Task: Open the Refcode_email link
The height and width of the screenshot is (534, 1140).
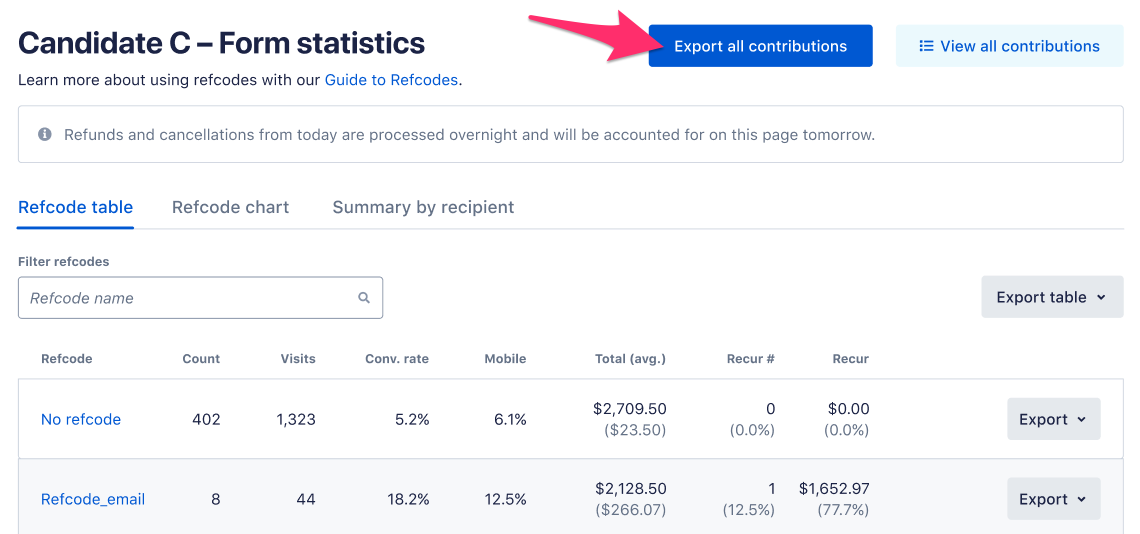Action: click(x=93, y=499)
